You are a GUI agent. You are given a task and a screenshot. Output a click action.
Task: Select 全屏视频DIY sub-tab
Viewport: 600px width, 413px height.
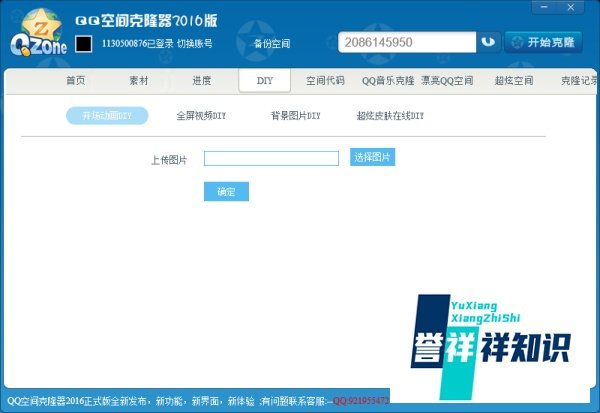(x=201, y=116)
